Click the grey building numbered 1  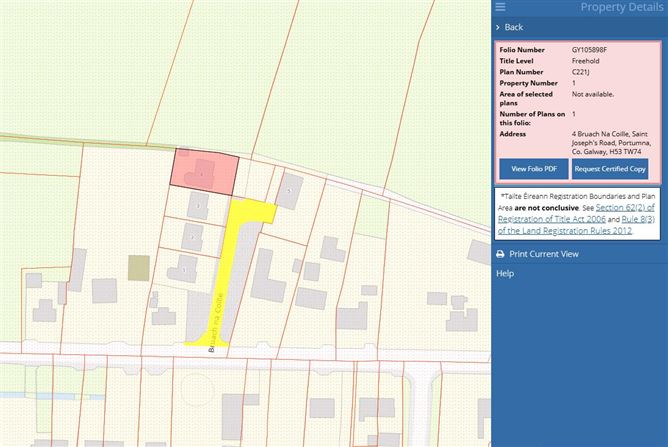[x=185, y=270]
